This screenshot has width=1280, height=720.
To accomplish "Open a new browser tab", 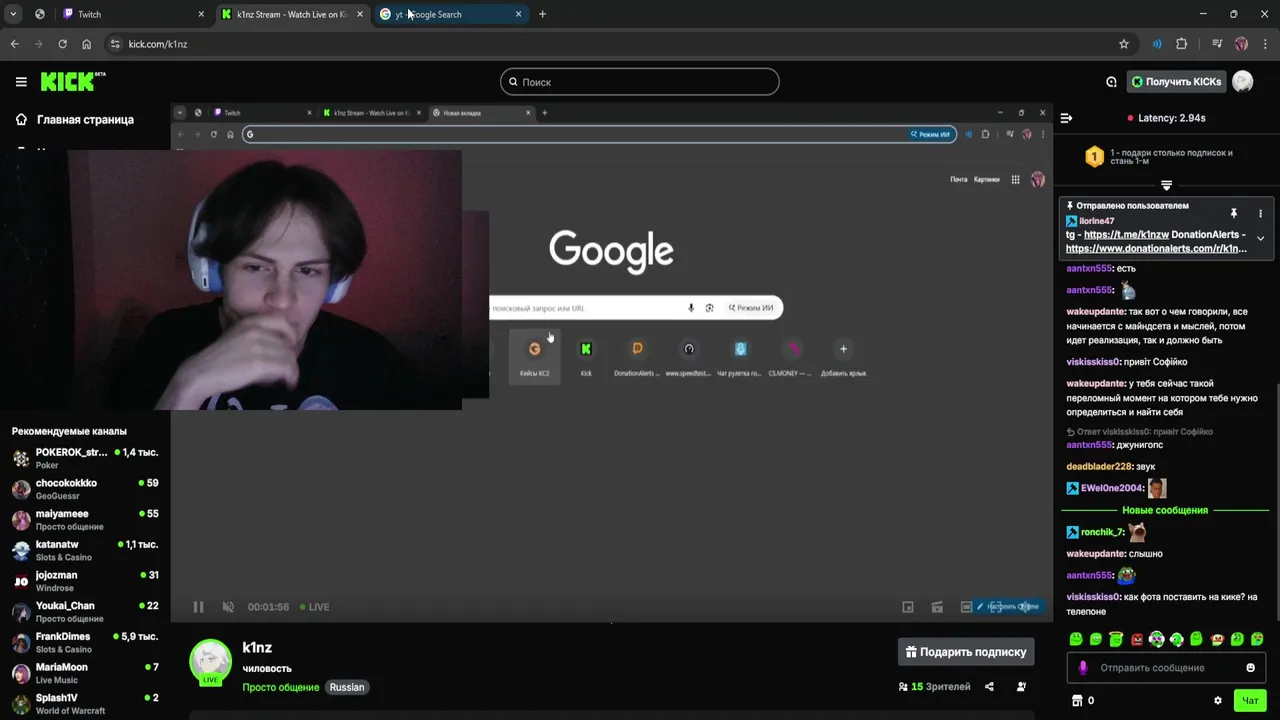I will [x=542, y=14].
